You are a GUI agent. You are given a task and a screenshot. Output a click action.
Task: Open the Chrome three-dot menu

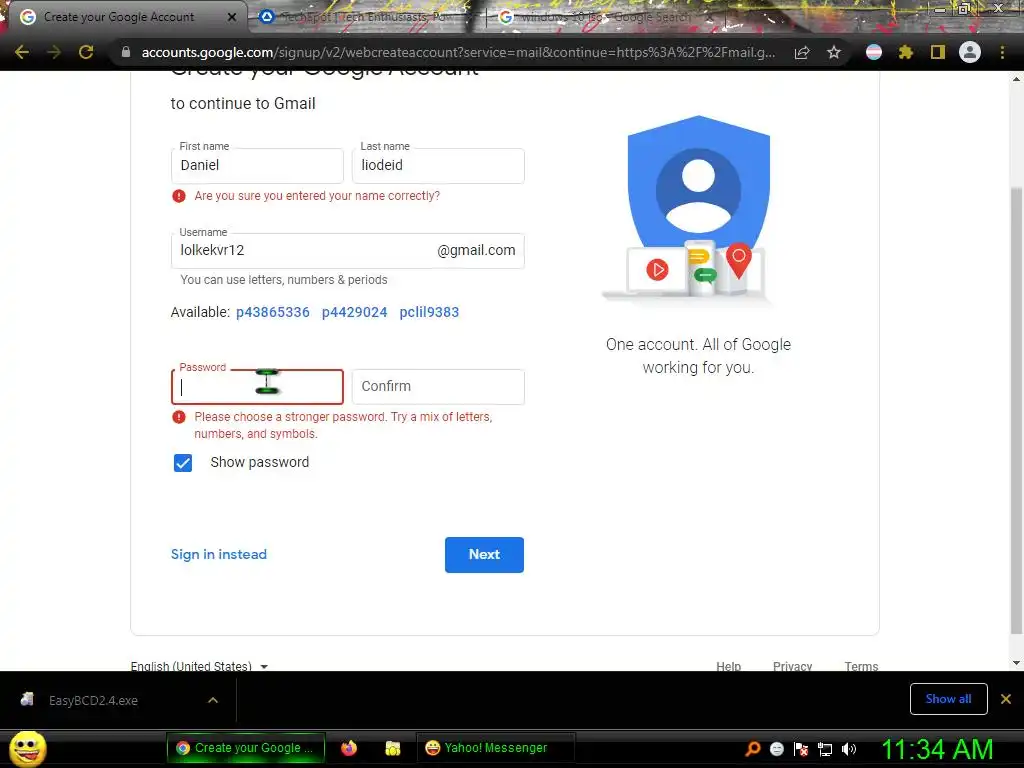click(x=1002, y=52)
